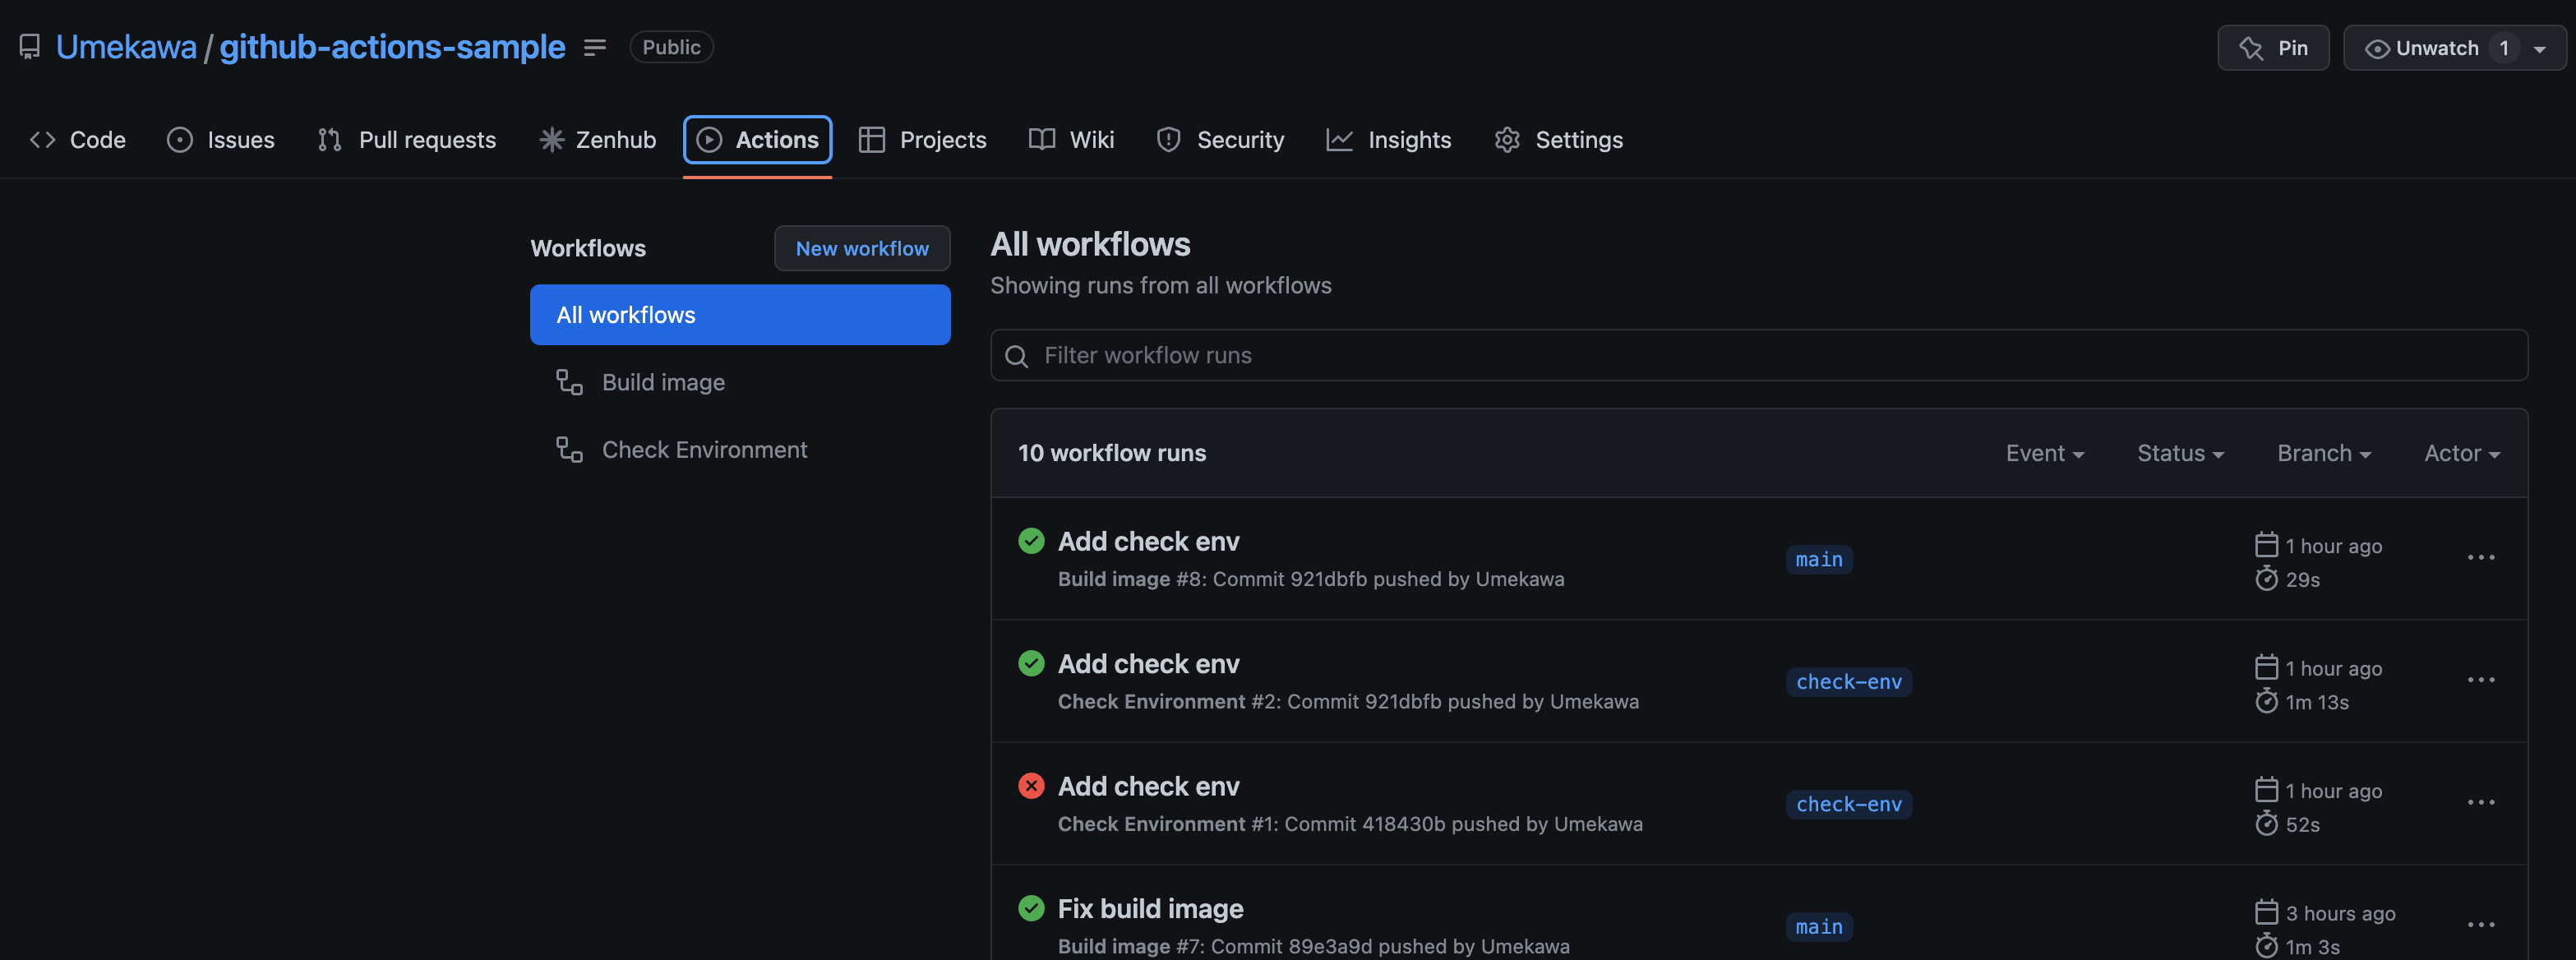The image size is (2576, 960).
Task: Open the options menu for Check Environment #1
Action: [2480, 803]
